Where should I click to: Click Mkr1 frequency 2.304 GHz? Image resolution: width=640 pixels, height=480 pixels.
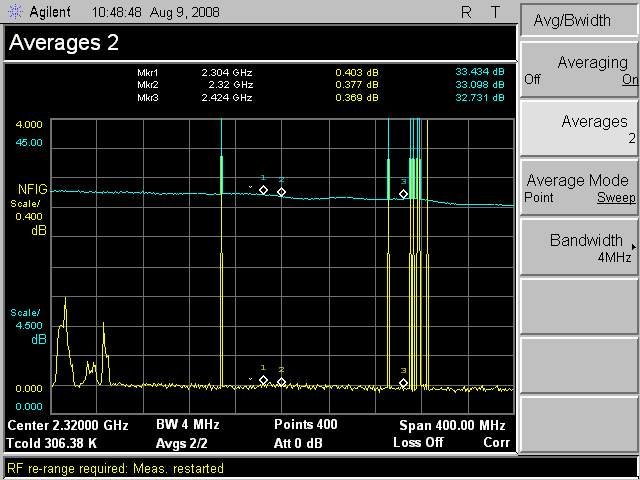[227, 73]
